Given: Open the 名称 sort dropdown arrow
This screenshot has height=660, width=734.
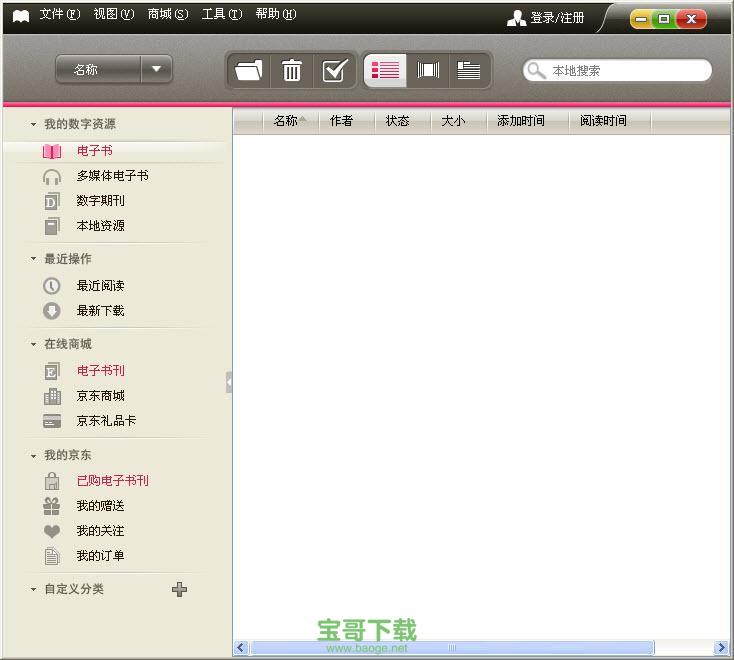Looking at the screenshot, I should [x=156, y=69].
